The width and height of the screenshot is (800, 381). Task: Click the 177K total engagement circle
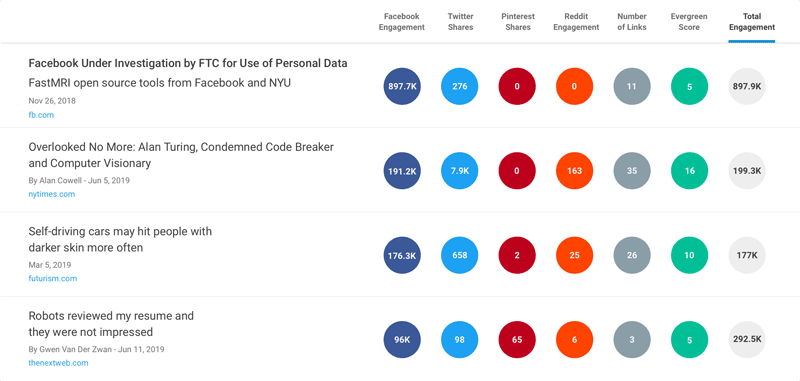point(747,255)
